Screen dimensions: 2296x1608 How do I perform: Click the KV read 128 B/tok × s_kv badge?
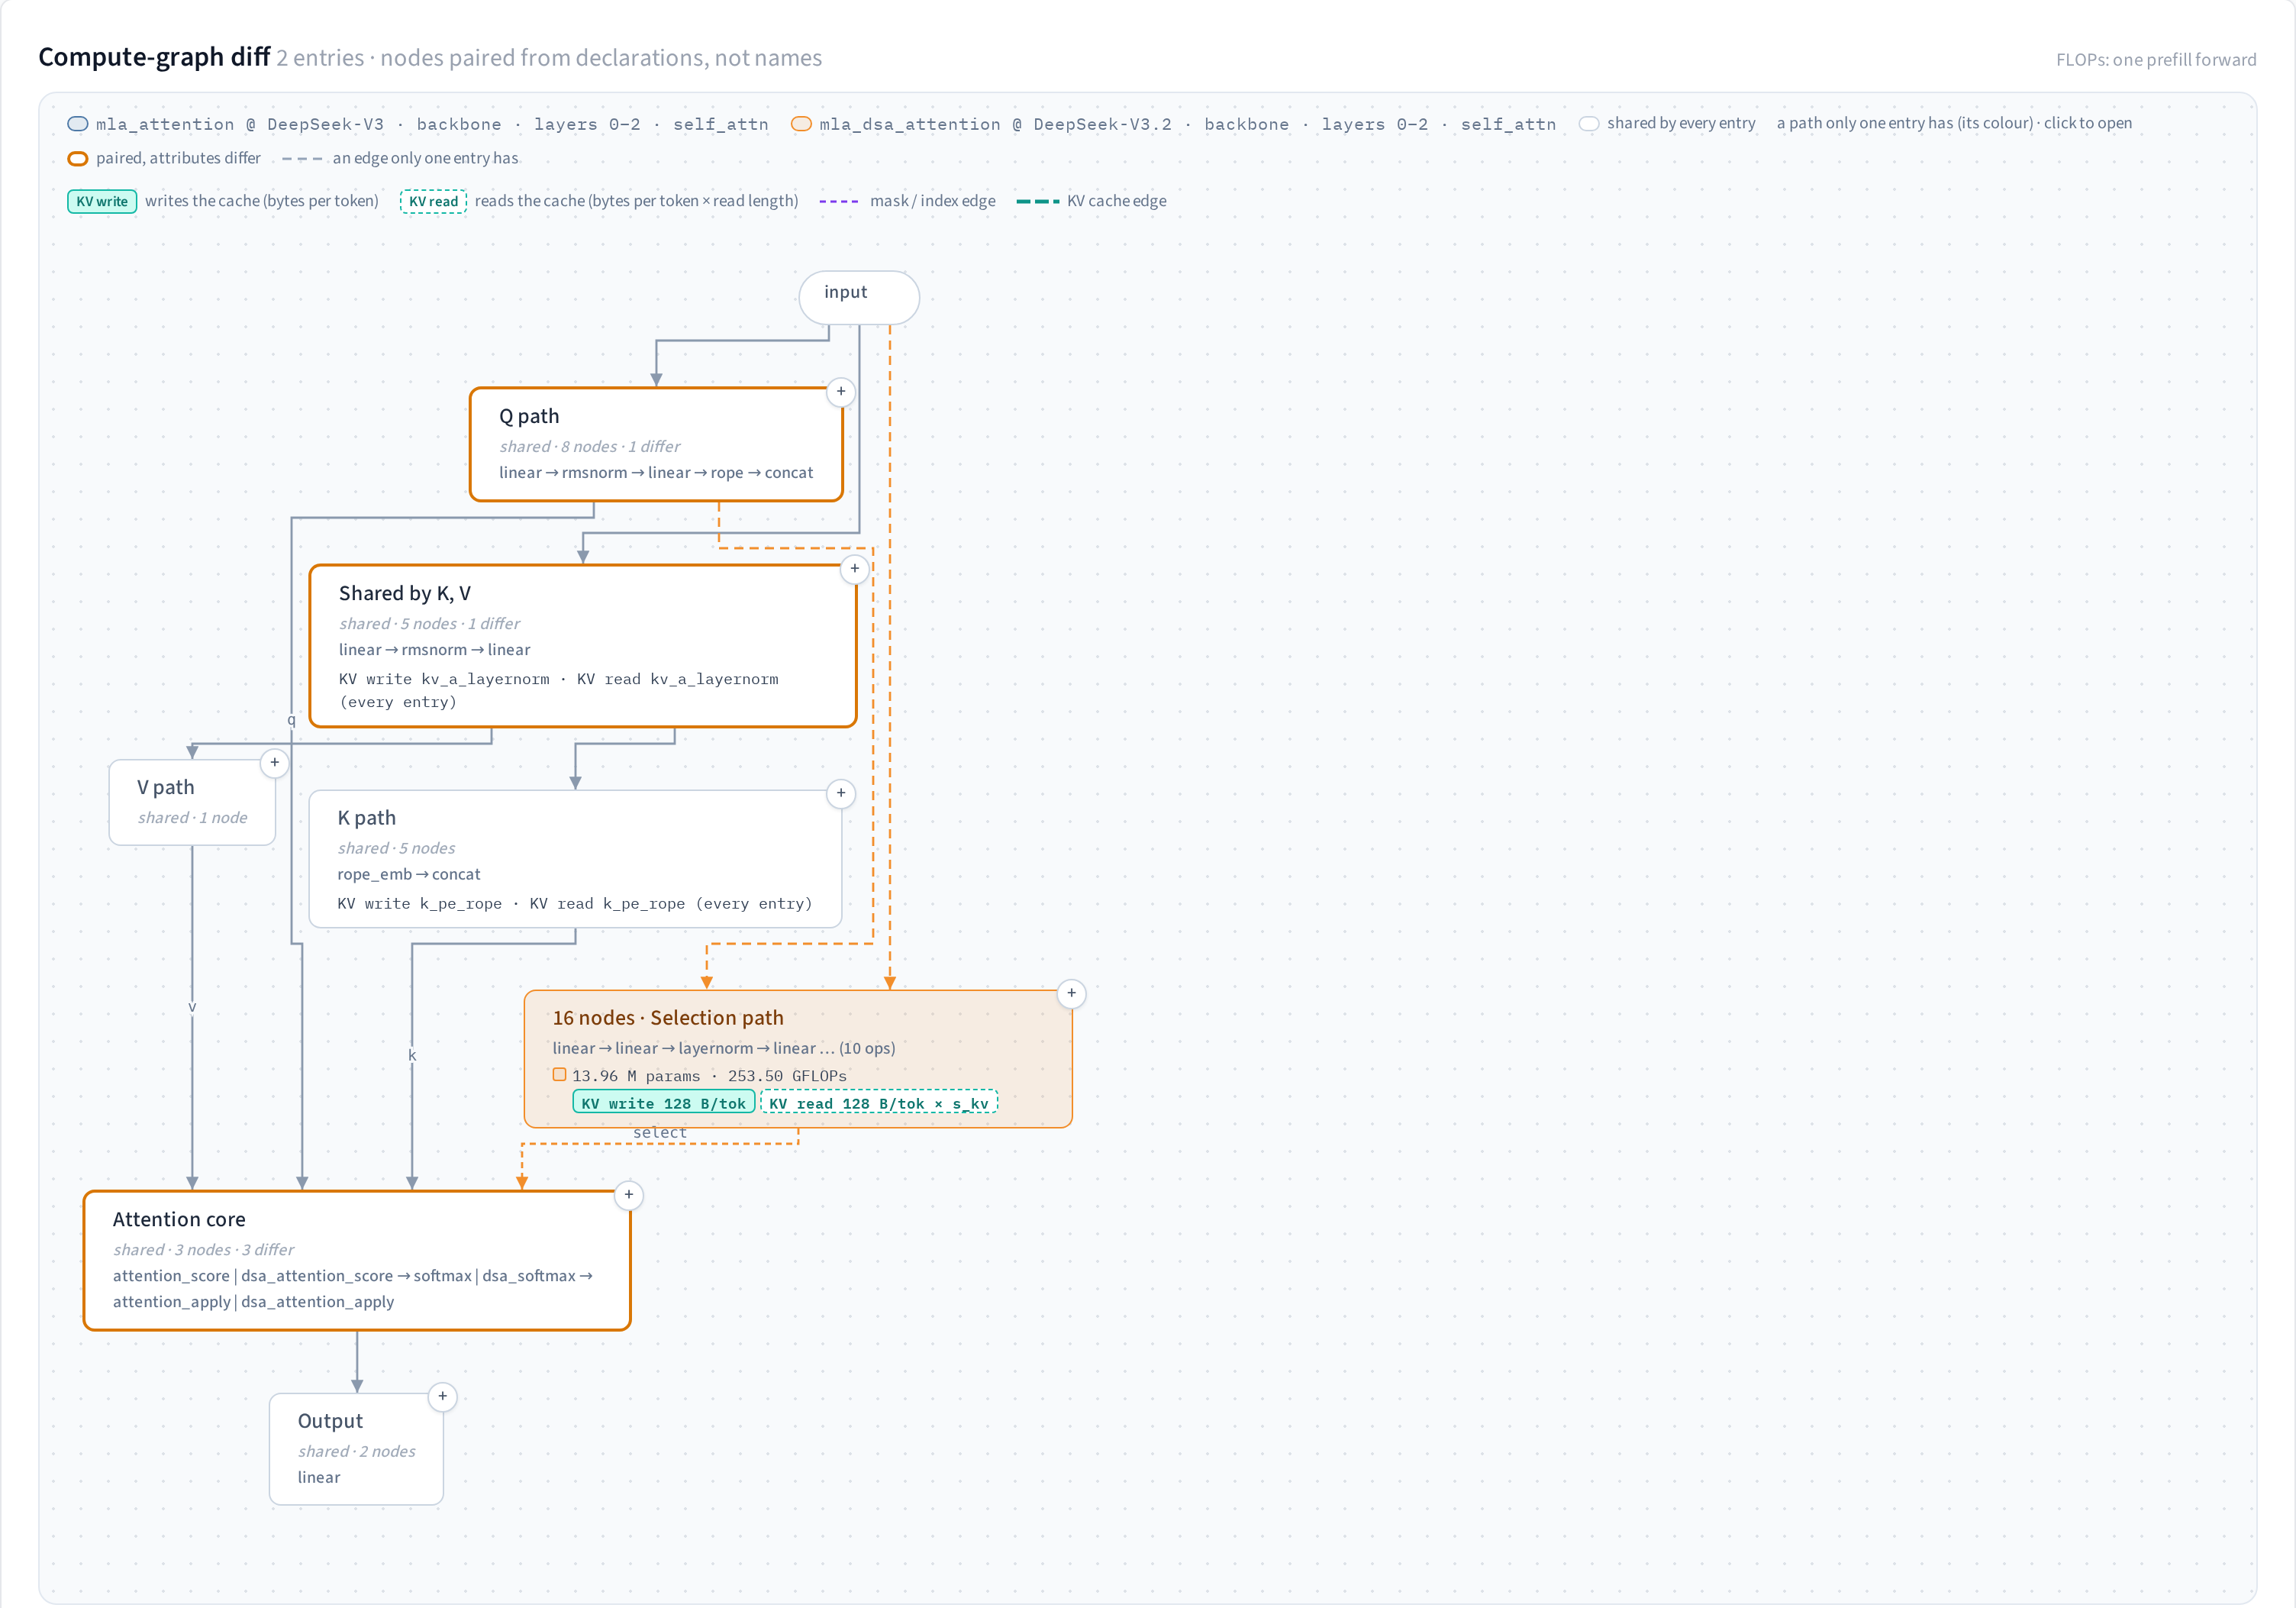pos(879,1103)
